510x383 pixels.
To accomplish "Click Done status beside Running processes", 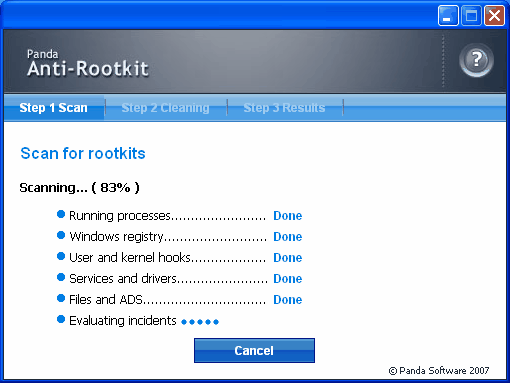I will click(288, 216).
